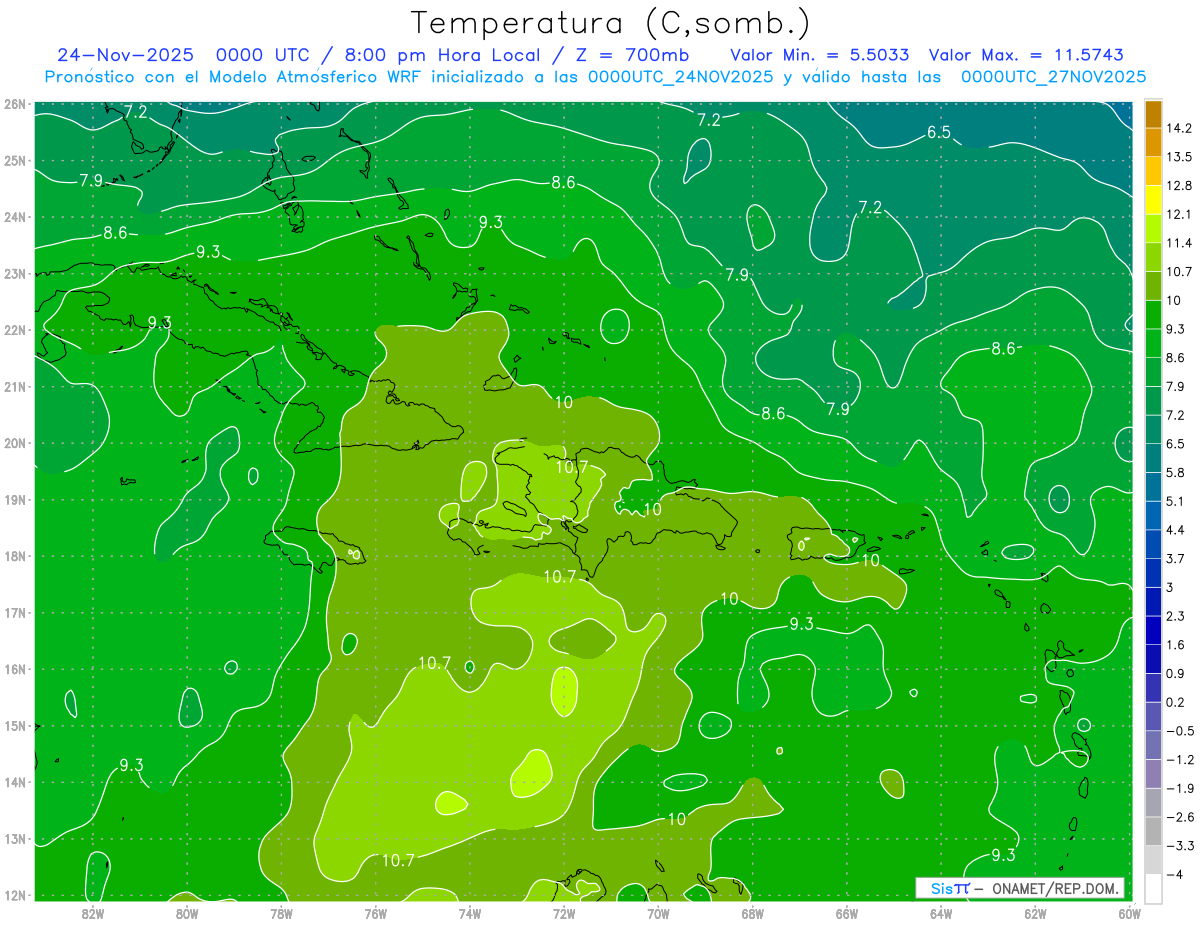Click the "14.2" color bar label
Image resolution: width=1200 pixels, height=927 pixels.
click(1181, 129)
